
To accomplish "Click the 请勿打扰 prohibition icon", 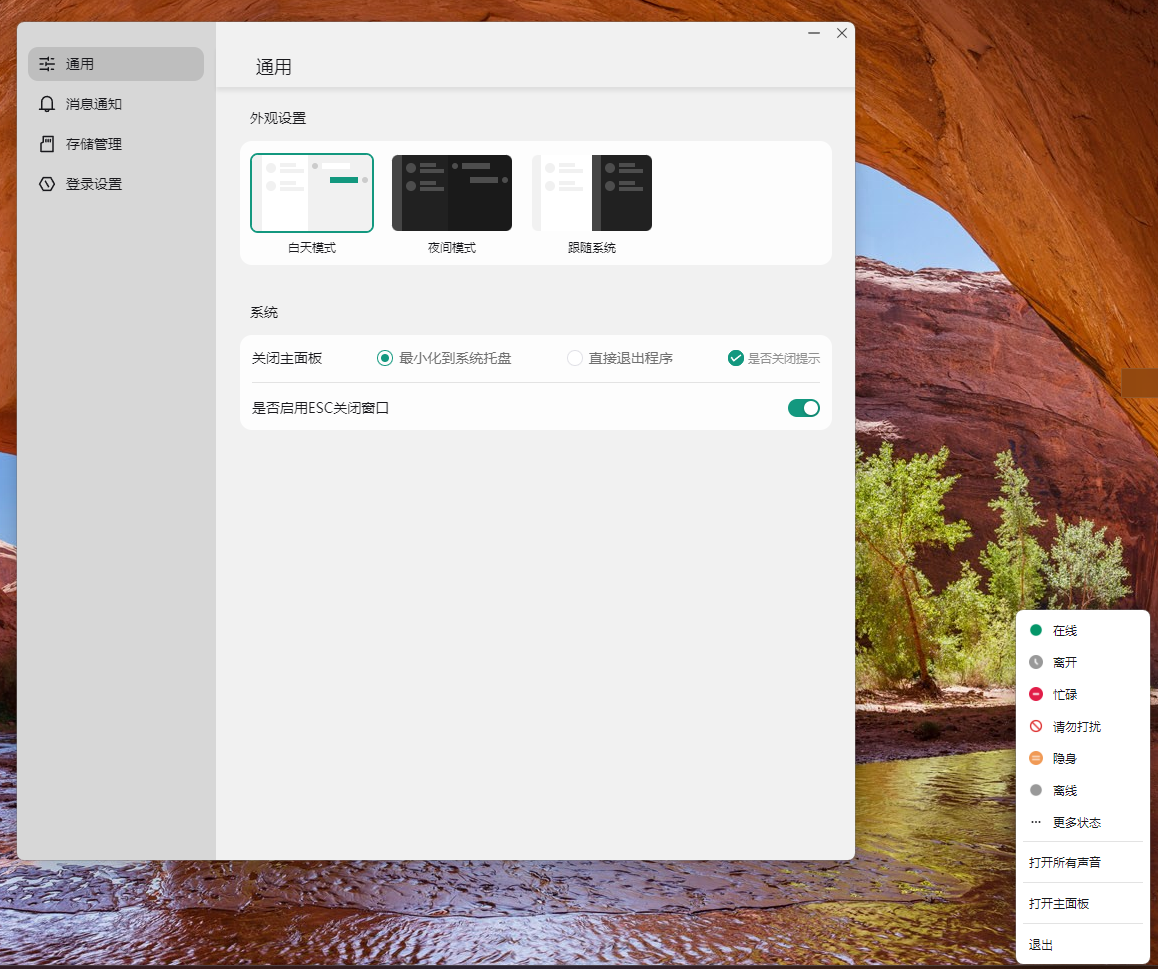I will tap(1035, 726).
